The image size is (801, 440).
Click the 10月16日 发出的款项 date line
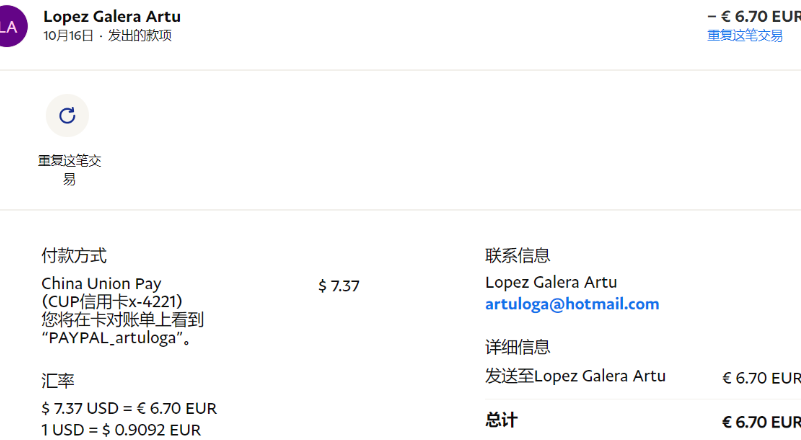point(108,36)
